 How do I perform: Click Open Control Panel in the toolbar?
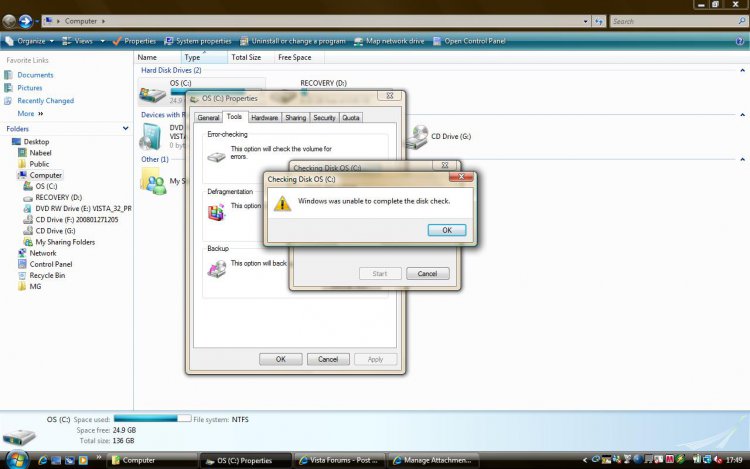coord(469,41)
